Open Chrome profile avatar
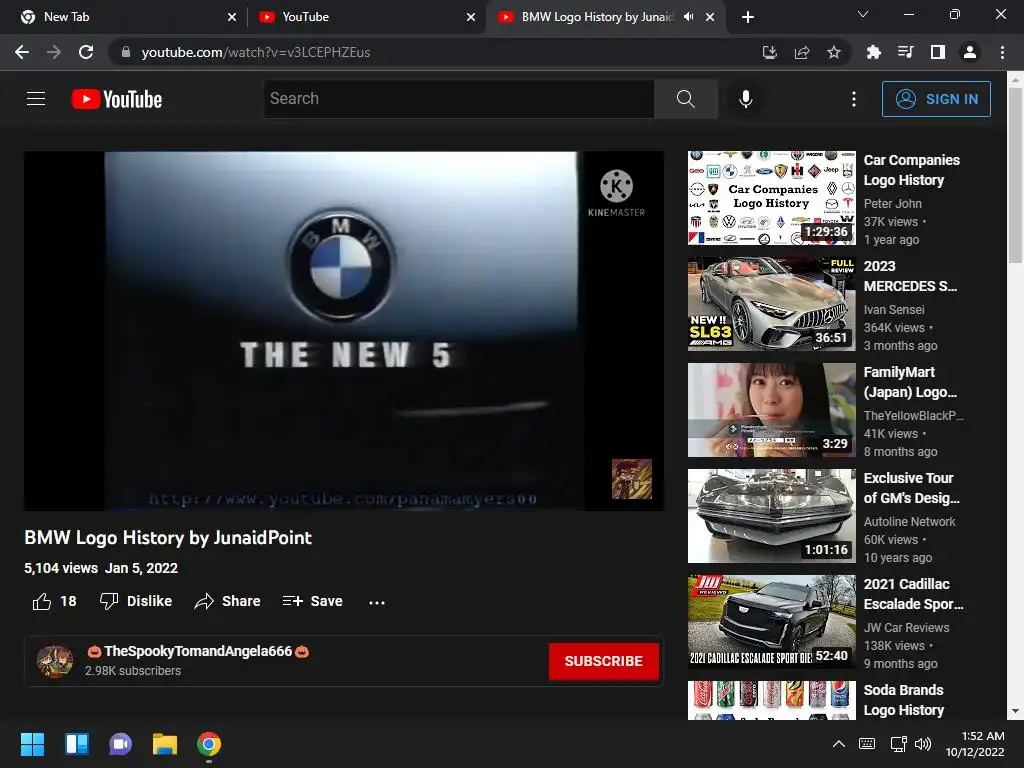 [970, 52]
